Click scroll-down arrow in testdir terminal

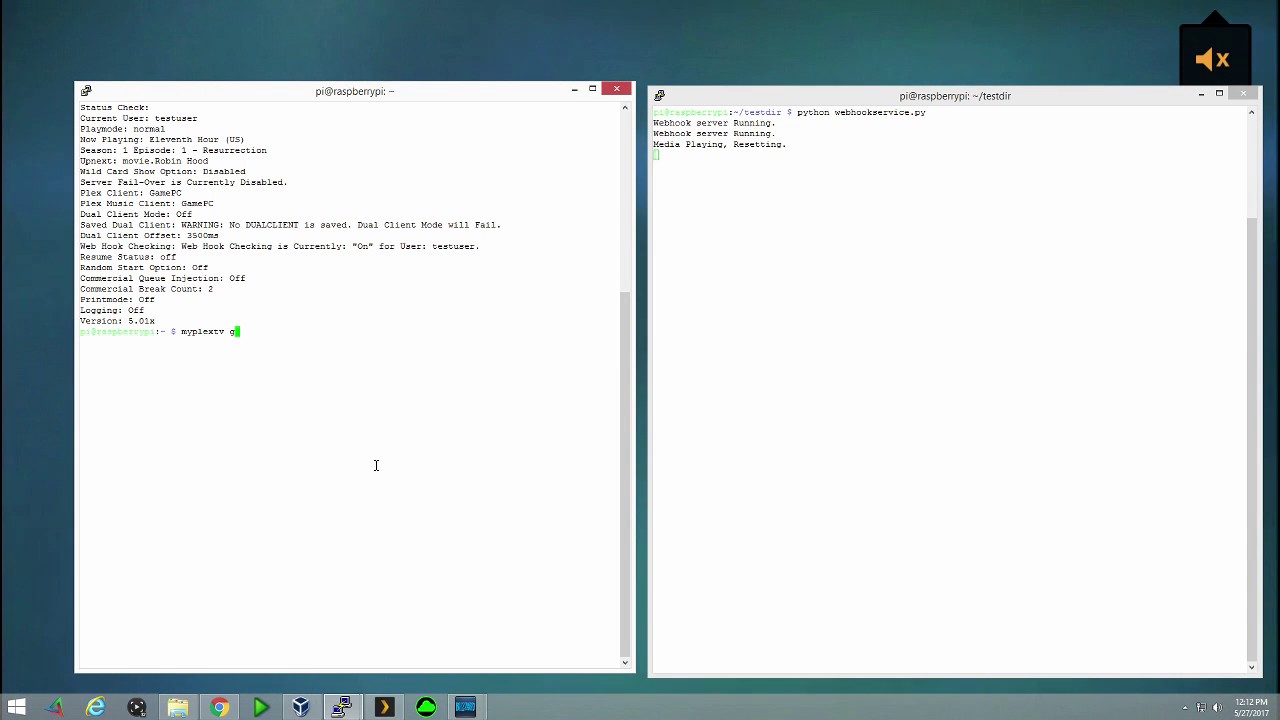point(1251,666)
